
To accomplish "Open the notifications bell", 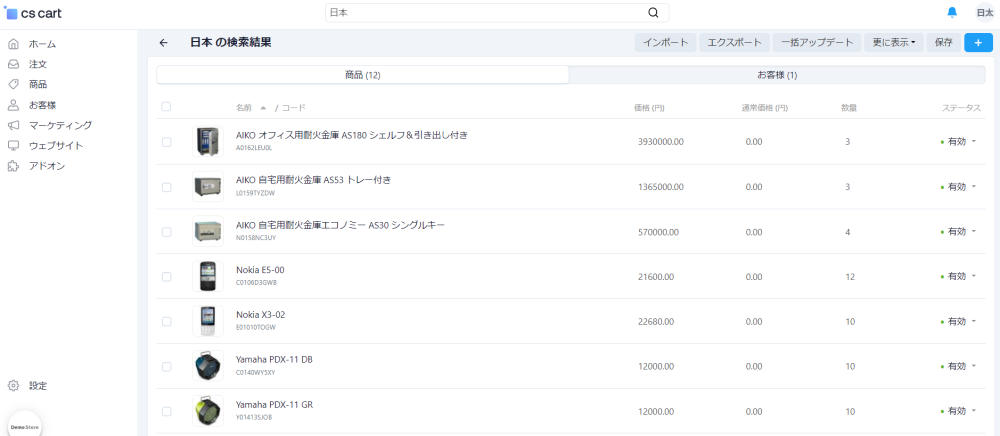I will click(952, 12).
